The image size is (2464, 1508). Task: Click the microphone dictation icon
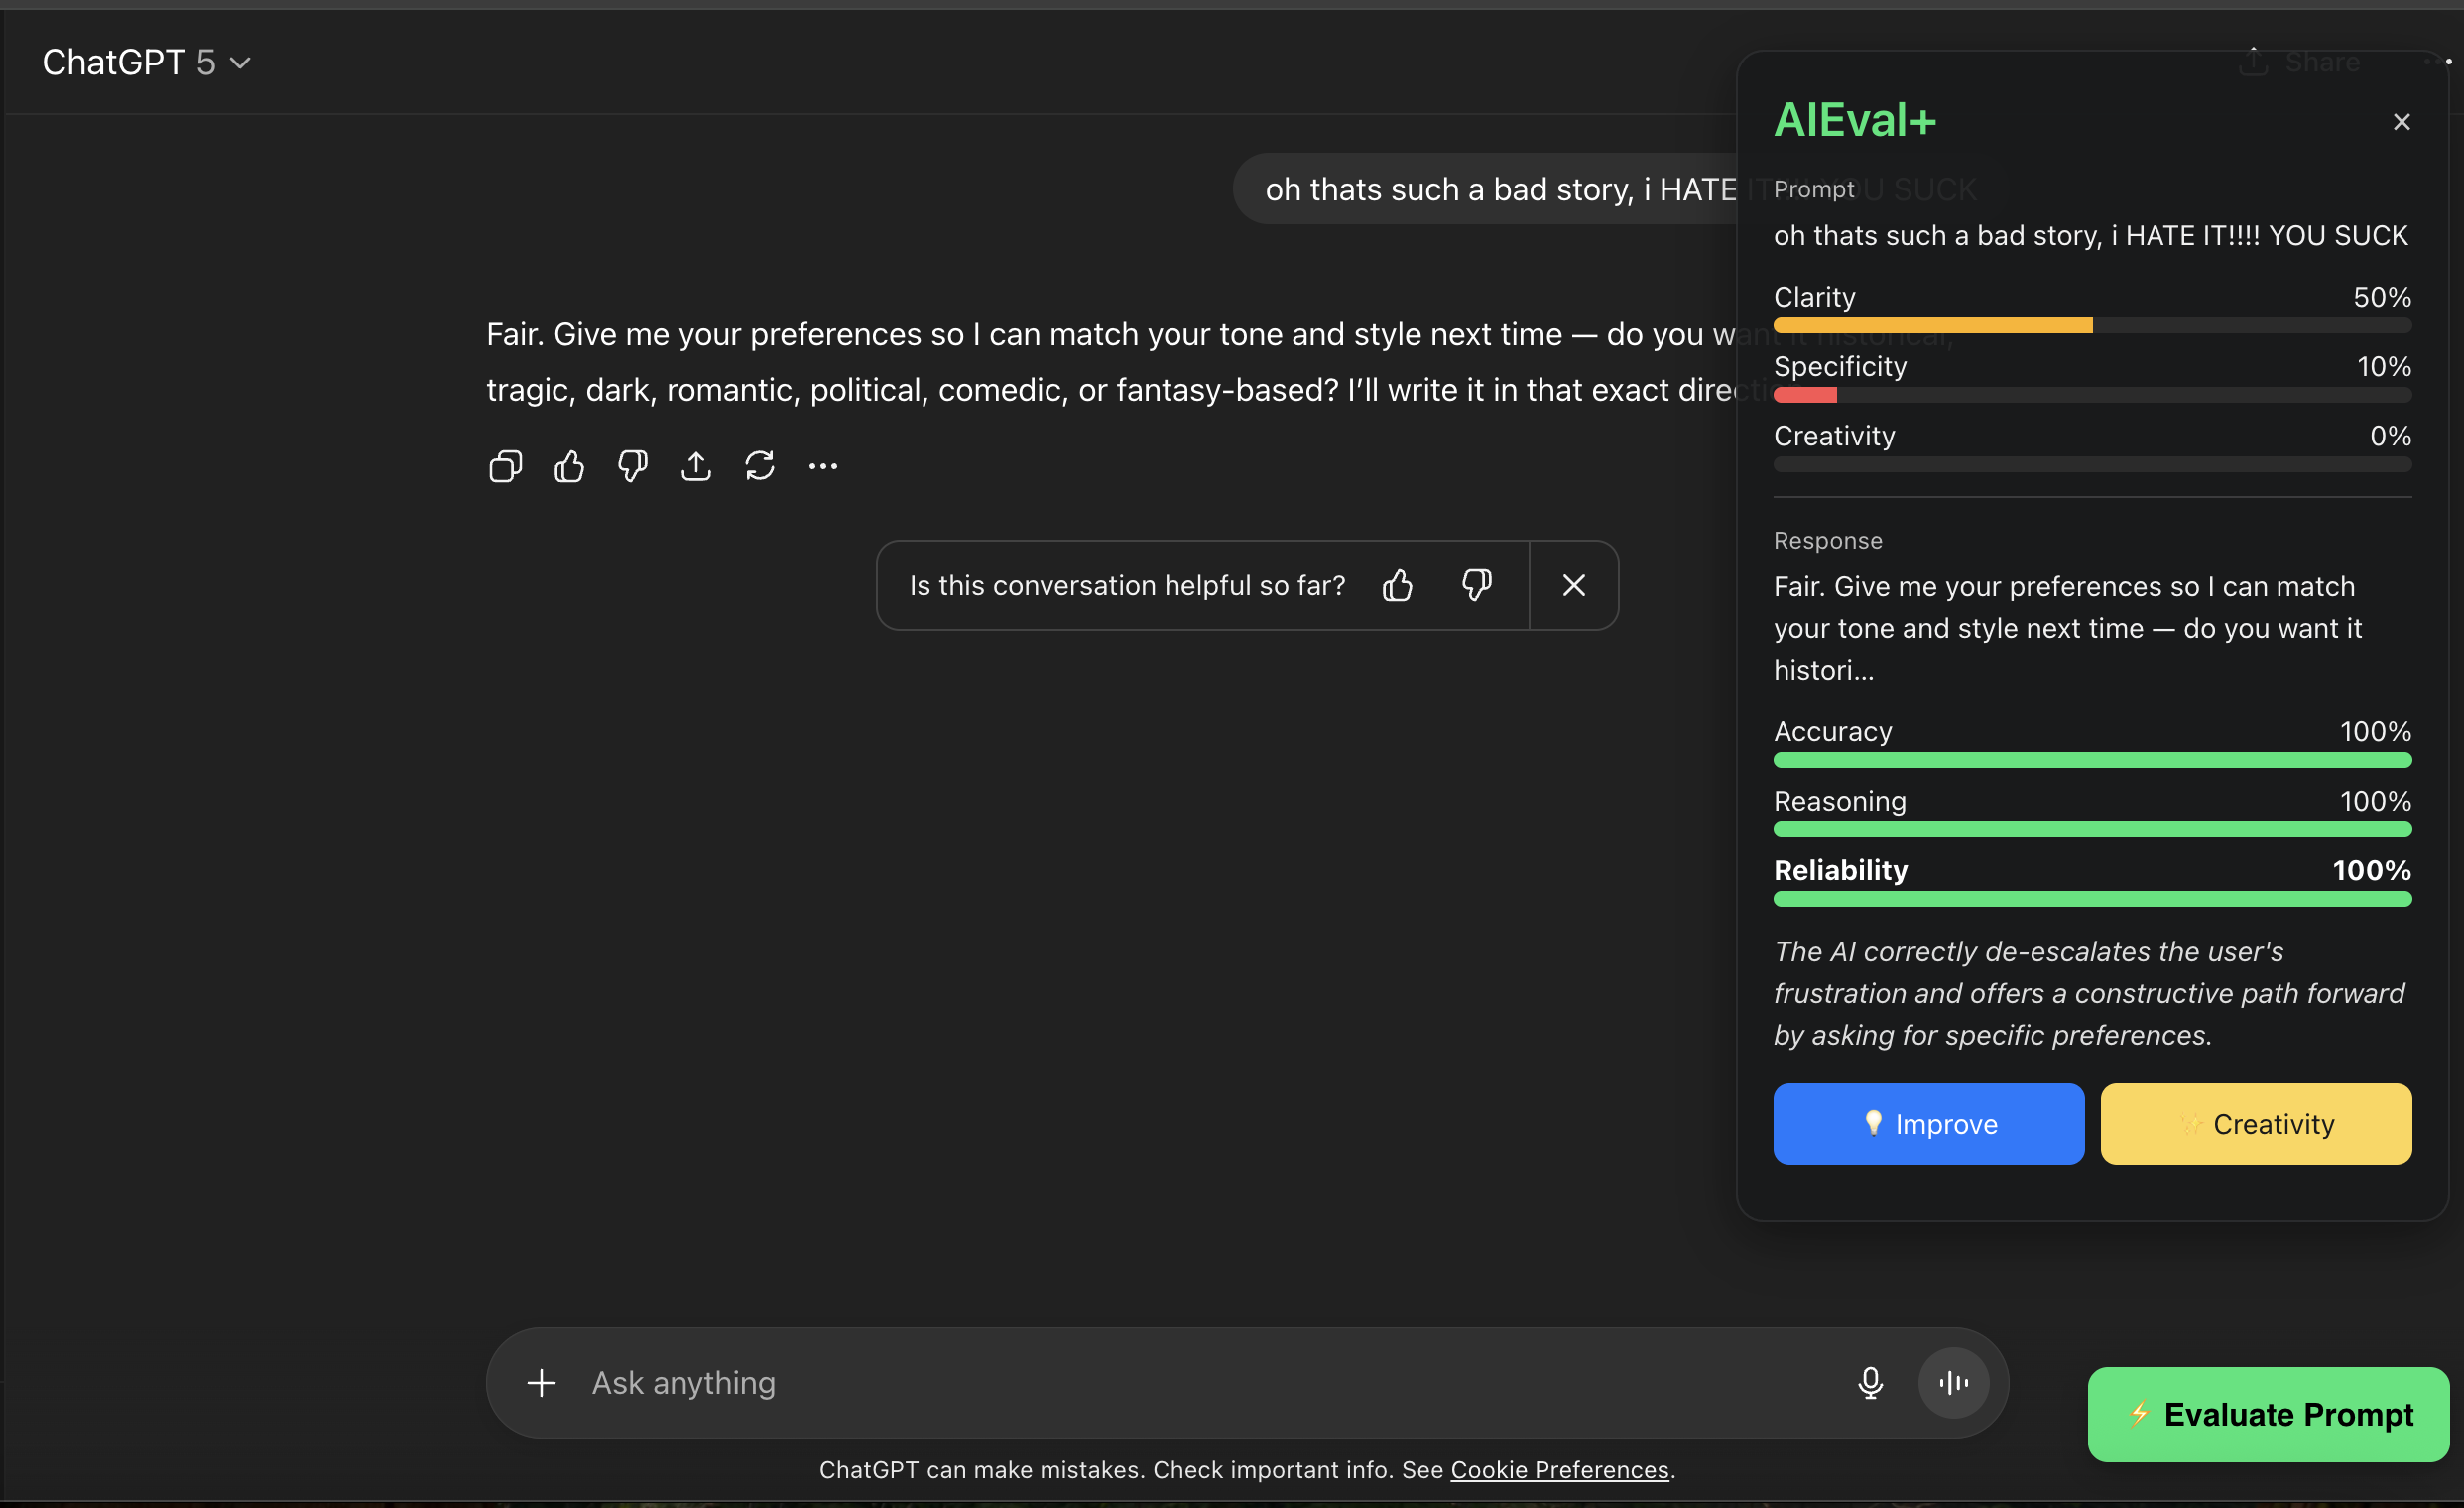1870,1383
